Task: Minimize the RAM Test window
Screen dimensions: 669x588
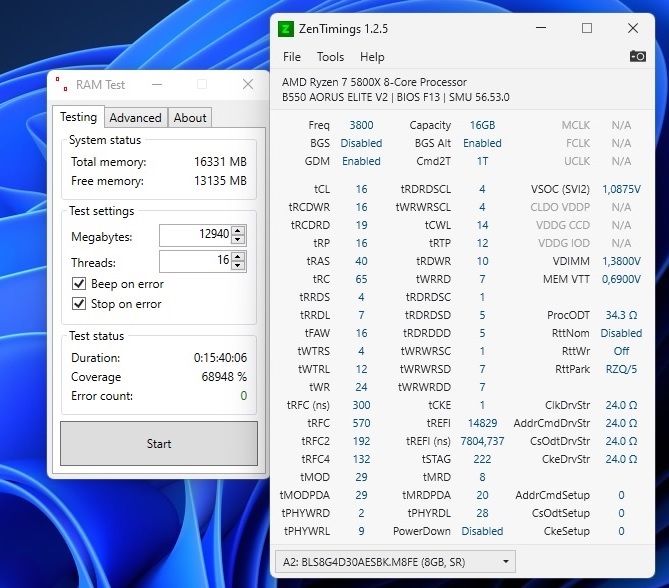Action: click(157, 84)
